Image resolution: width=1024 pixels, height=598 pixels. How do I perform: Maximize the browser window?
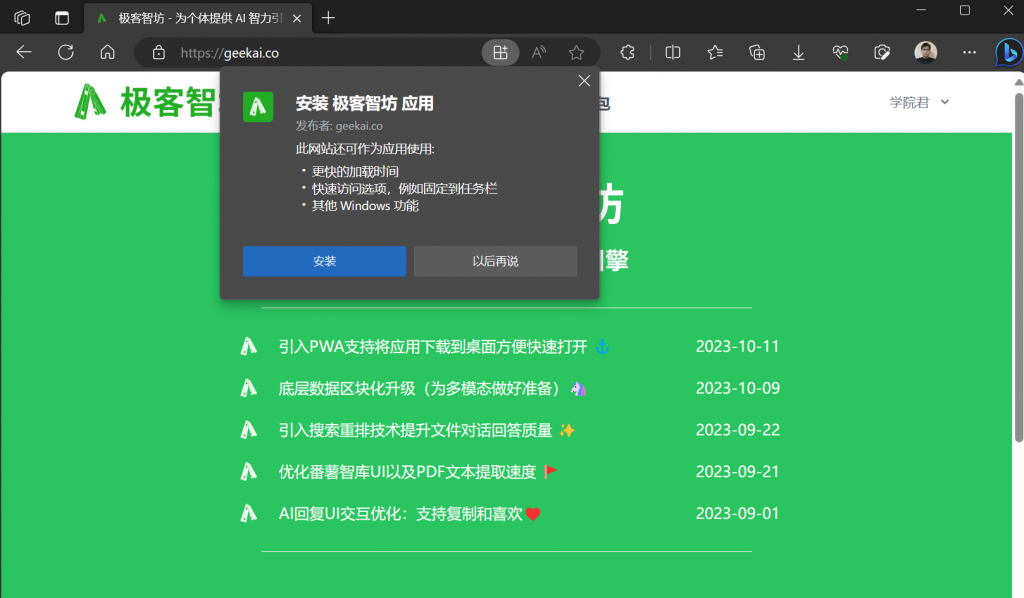pos(965,10)
